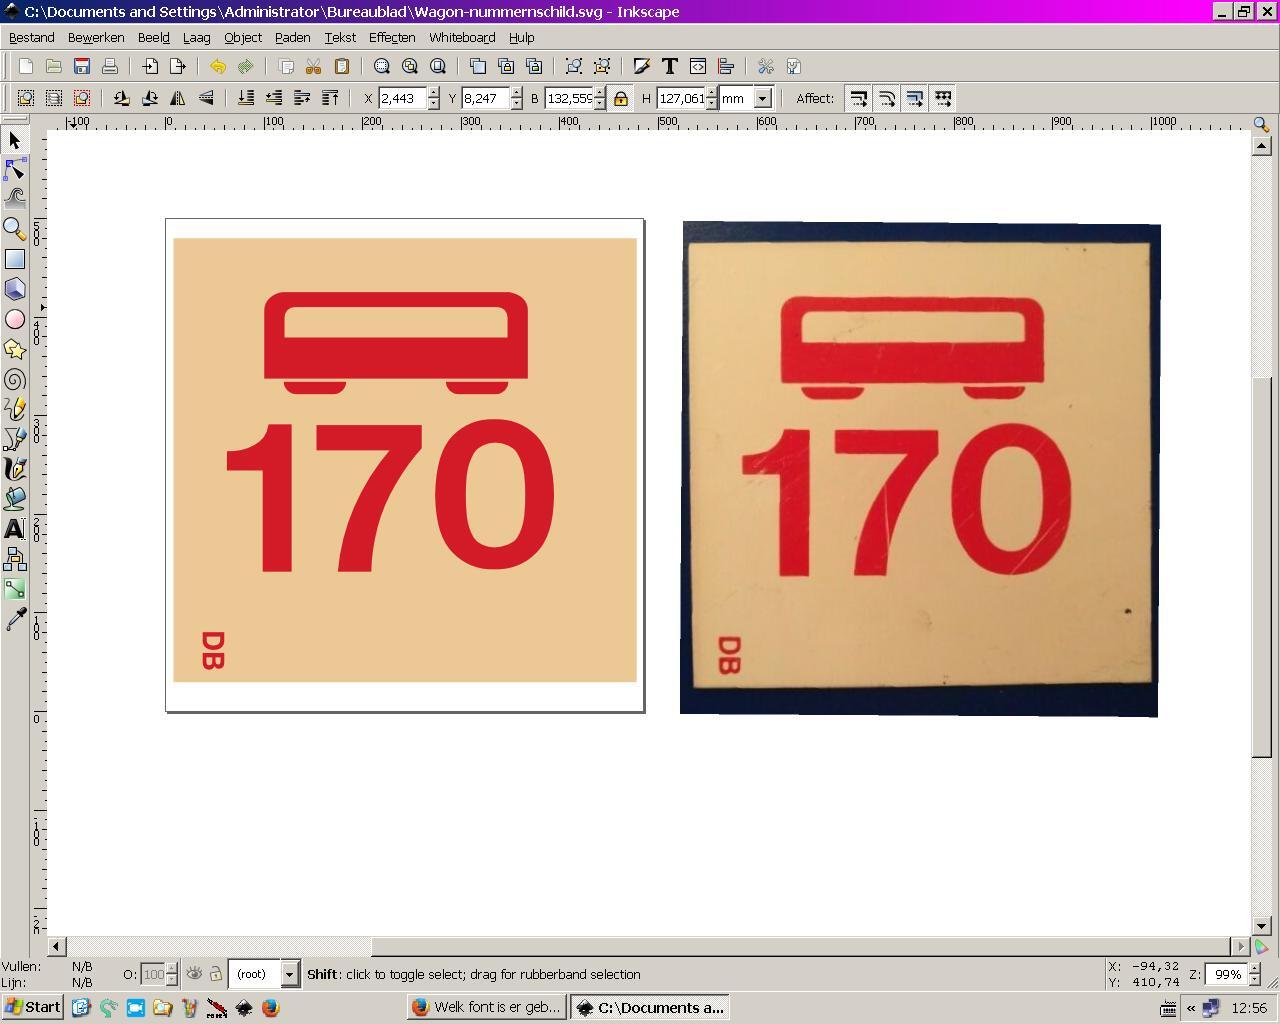Open the XML editor icon
1280x1024 pixels.
[698, 66]
